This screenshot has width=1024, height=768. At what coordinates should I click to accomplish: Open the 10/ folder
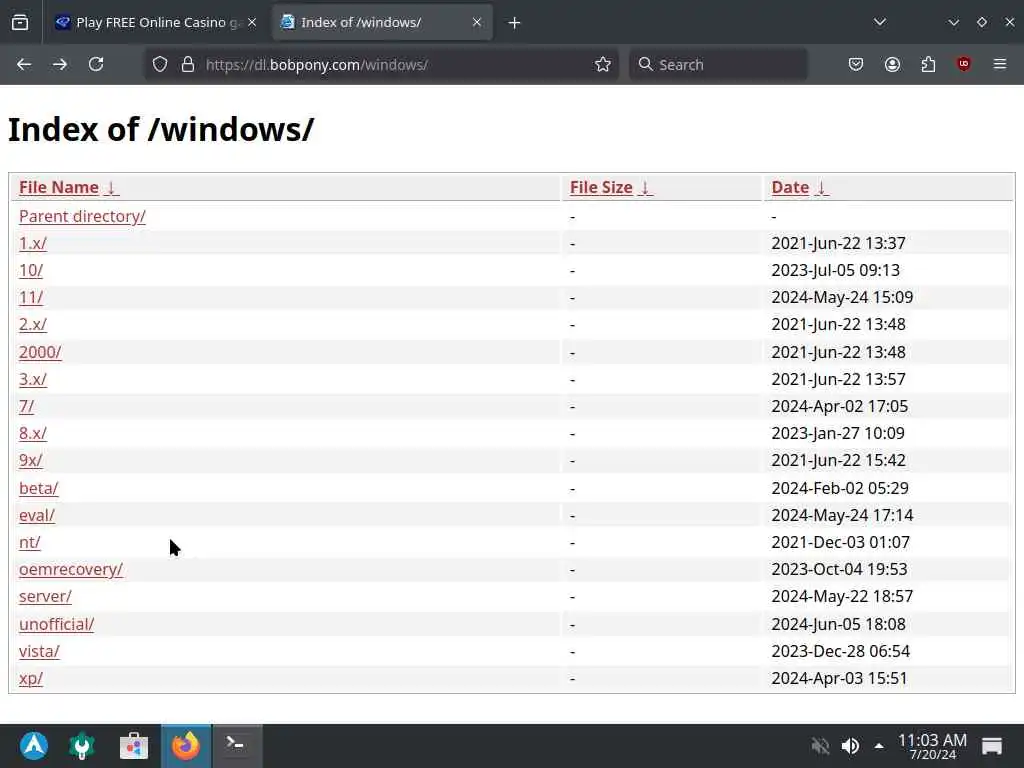pos(31,270)
